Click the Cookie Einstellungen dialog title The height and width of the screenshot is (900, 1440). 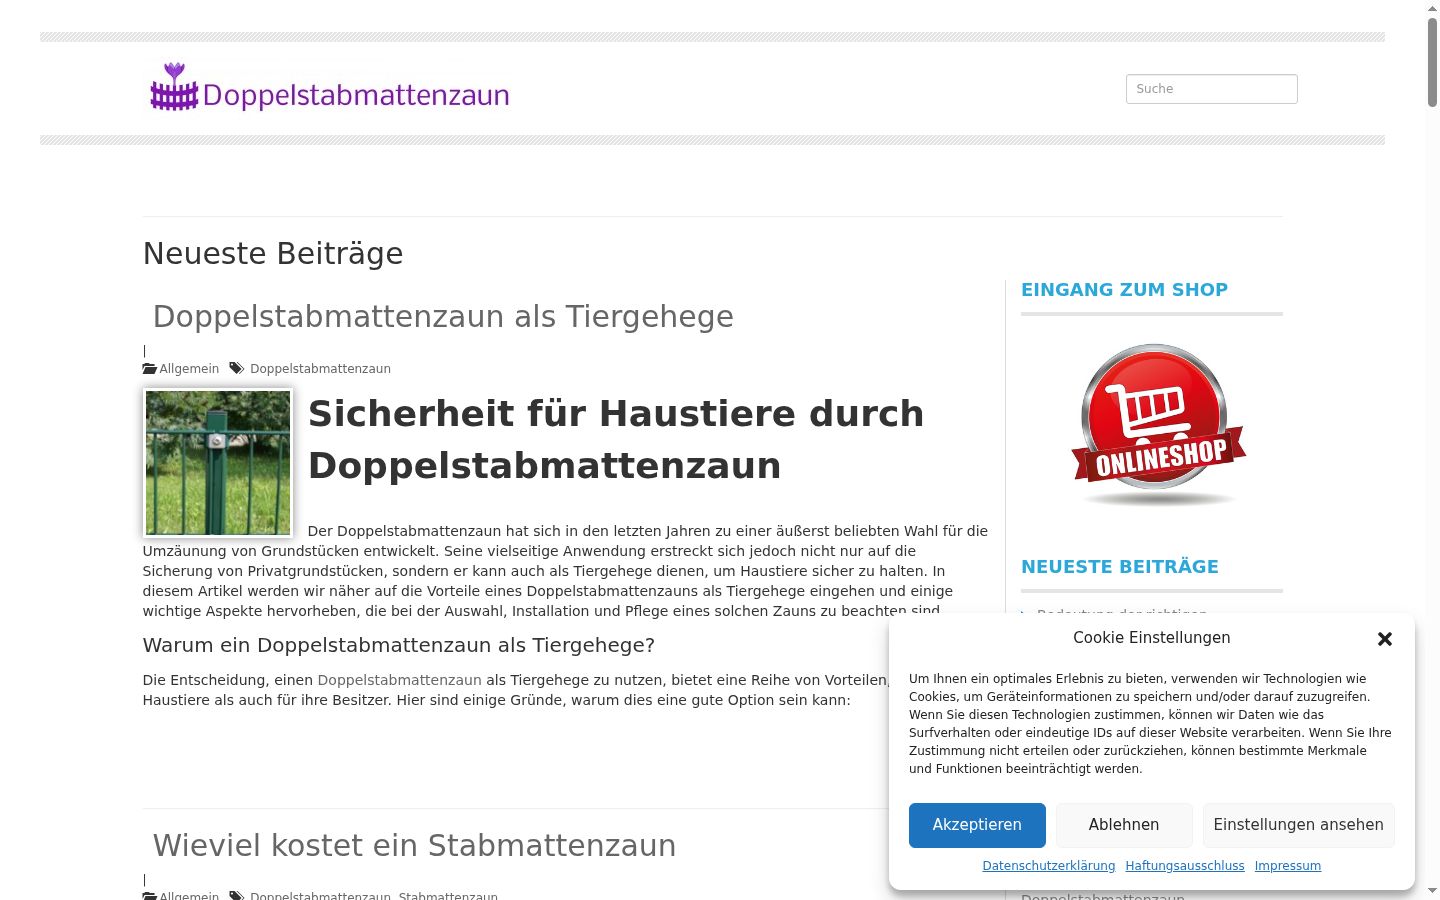click(x=1152, y=638)
